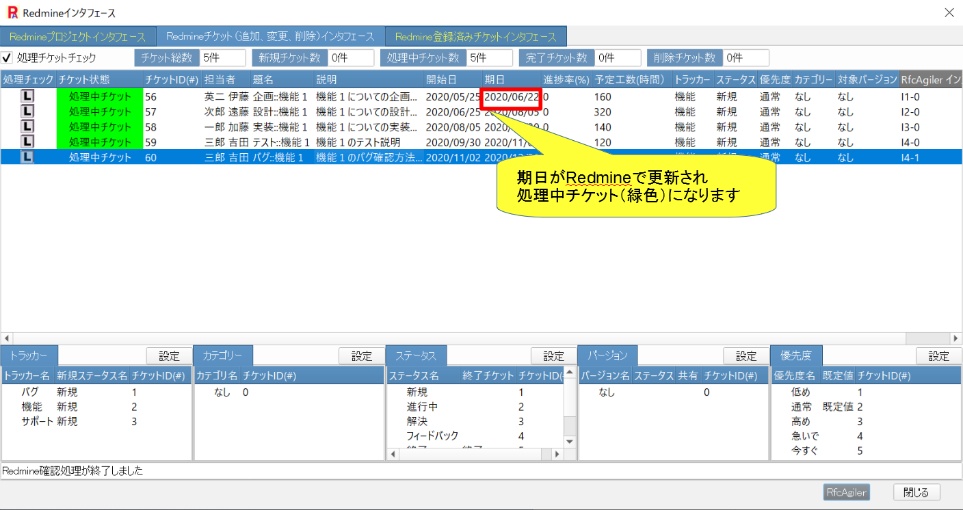Select 解決 row in ステータス list
The height and width of the screenshot is (510, 963).
pyautogui.click(x=475, y=422)
